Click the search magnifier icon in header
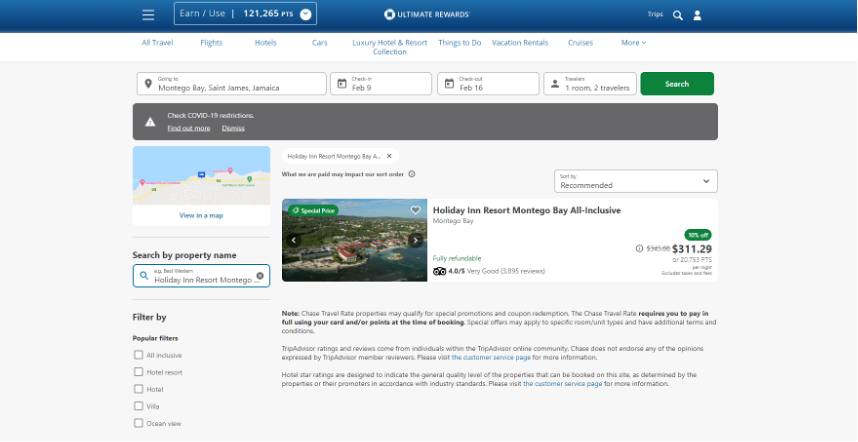The height and width of the screenshot is (442, 858). (678, 15)
